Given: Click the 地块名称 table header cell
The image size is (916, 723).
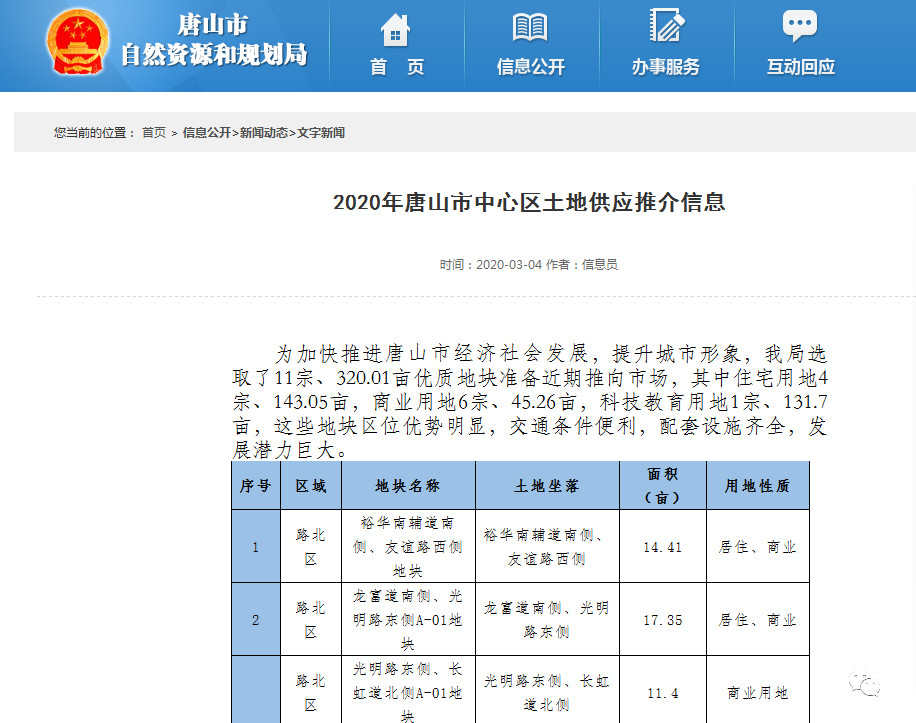Looking at the screenshot, I should pyautogui.click(x=408, y=486).
